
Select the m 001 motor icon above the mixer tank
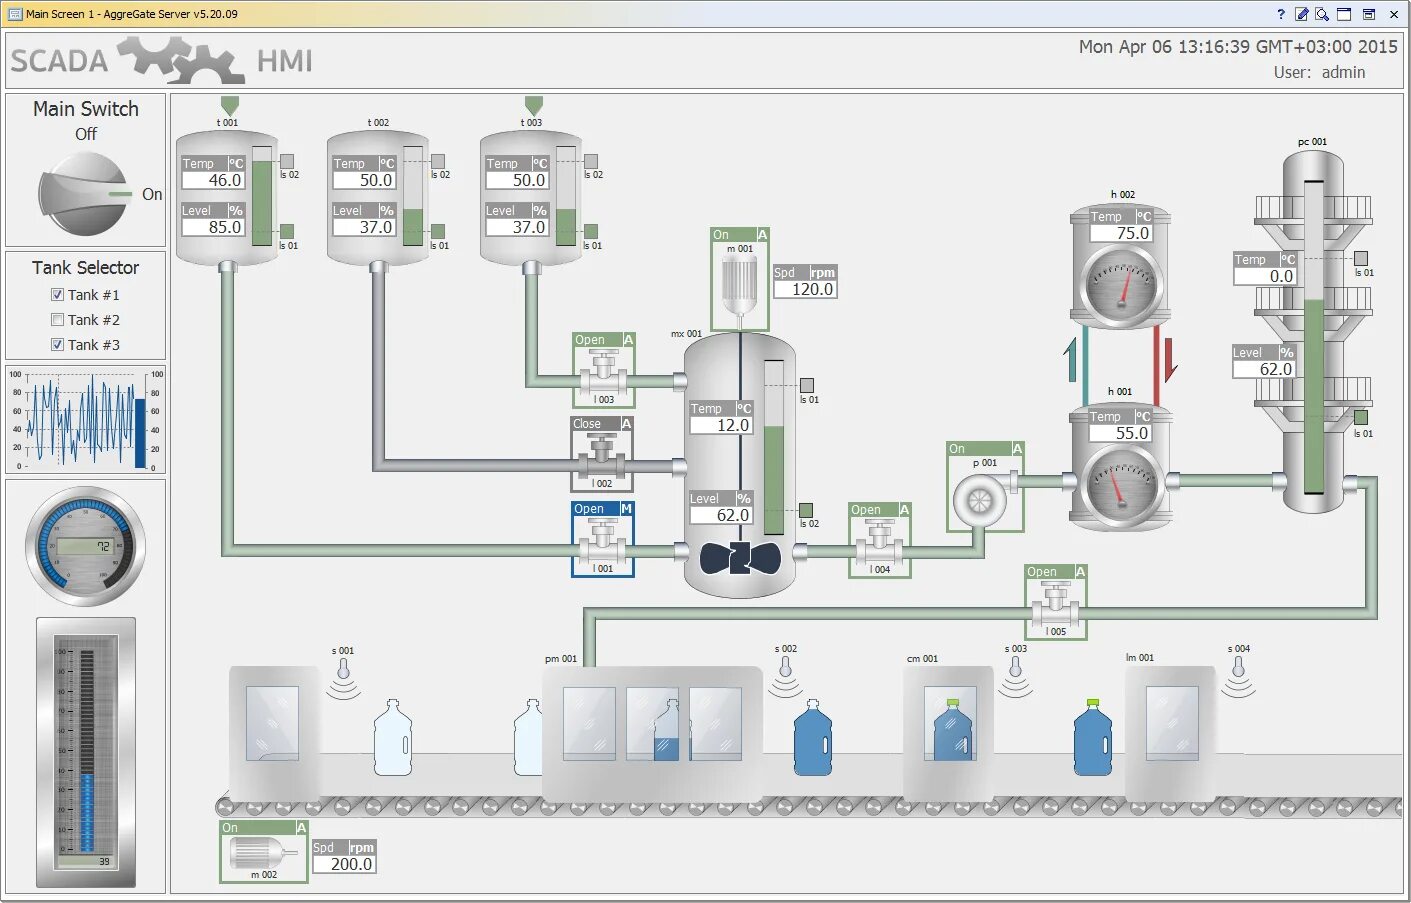[738, 280]
